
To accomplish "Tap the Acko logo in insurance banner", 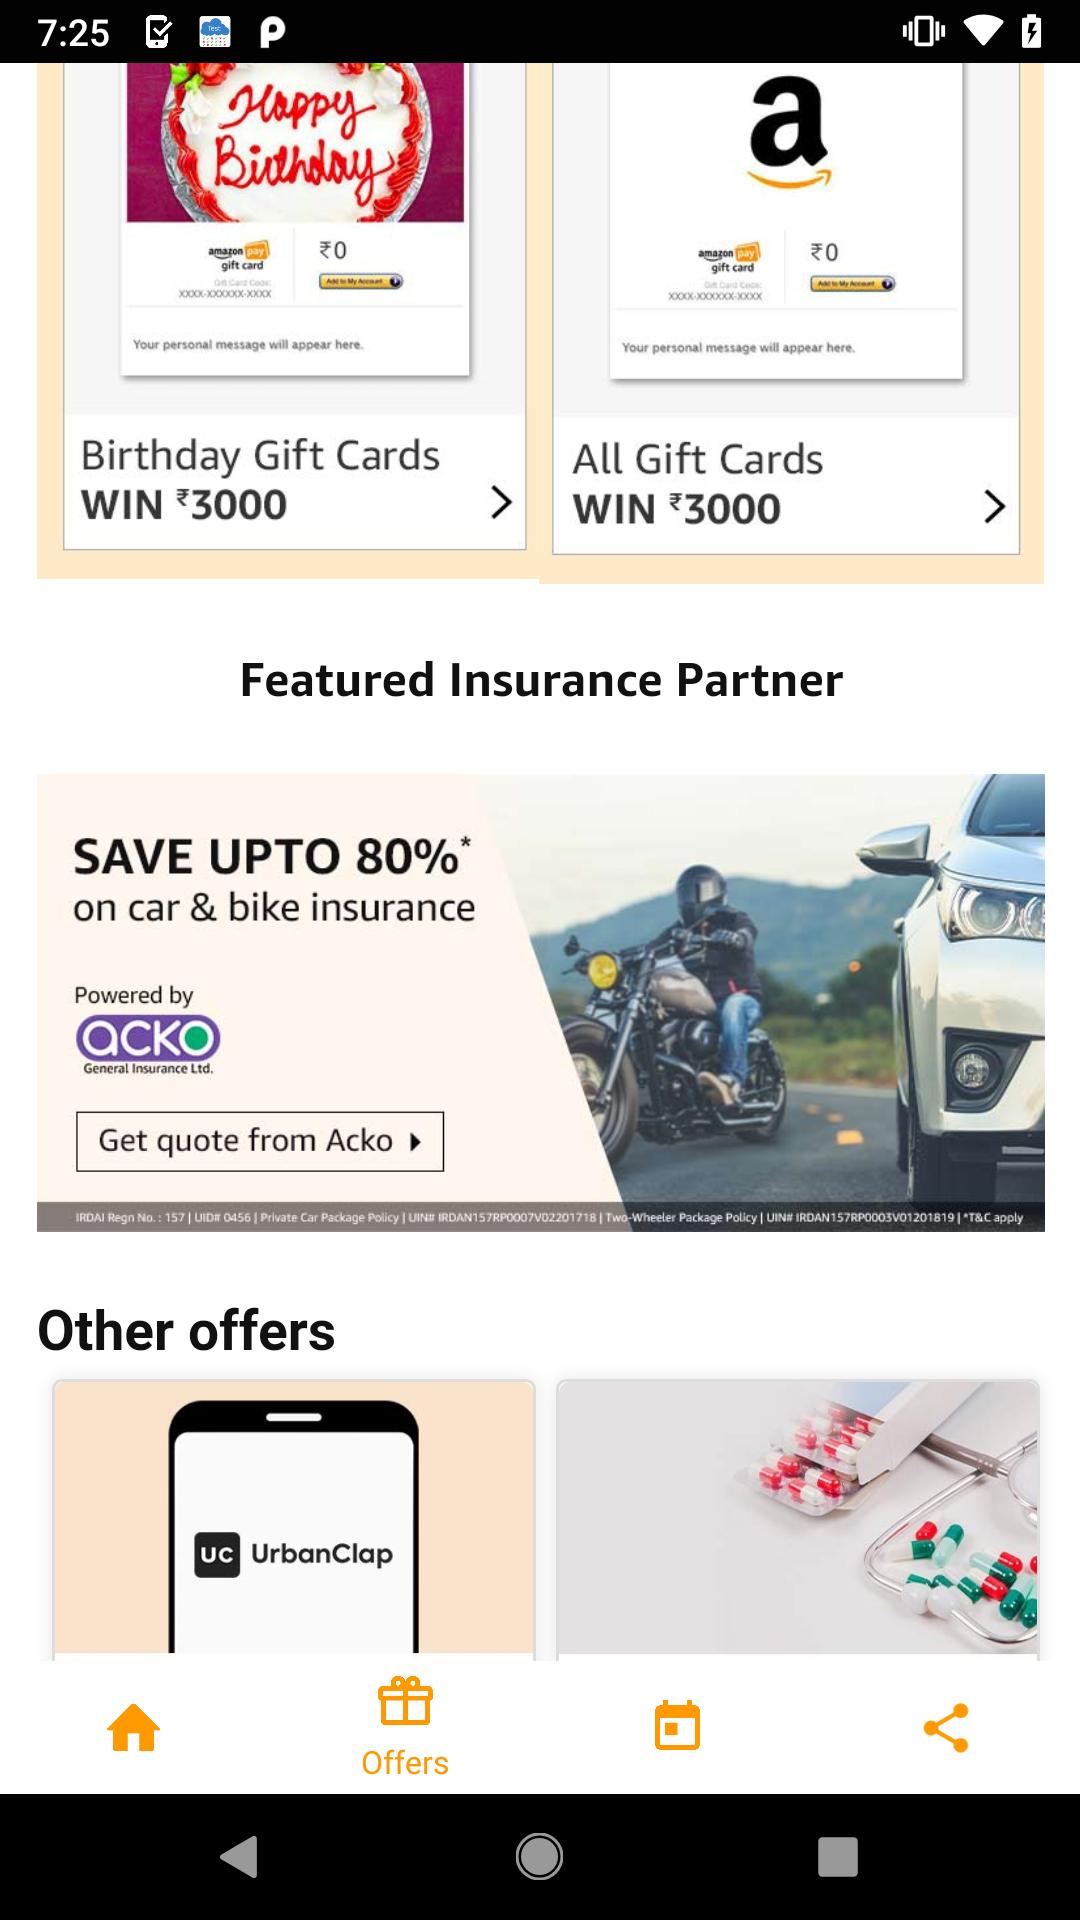I will [148, 1044].
